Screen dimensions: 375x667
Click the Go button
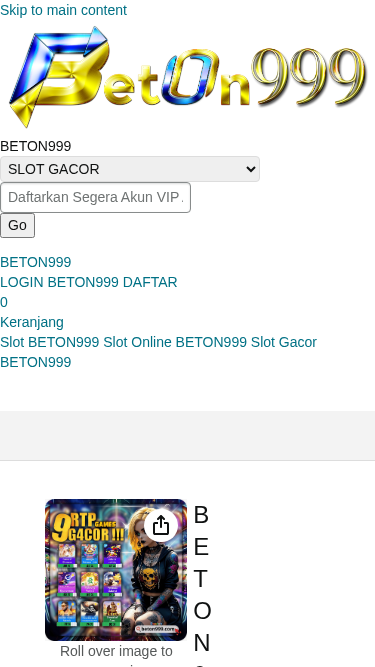(17, 225)
